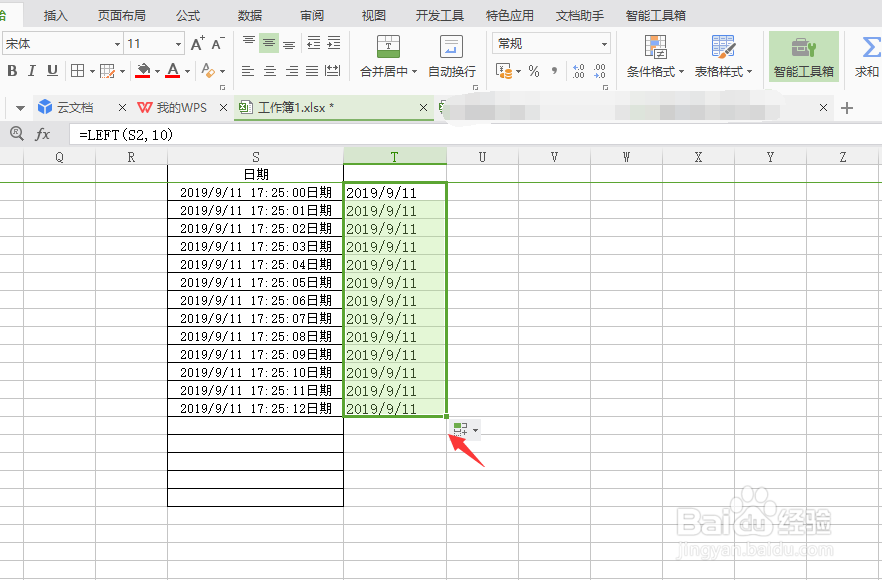Screen dimensions: 882x580
Task: Open the 智能工具箱 ribbon tab
Action: (655, 15)
